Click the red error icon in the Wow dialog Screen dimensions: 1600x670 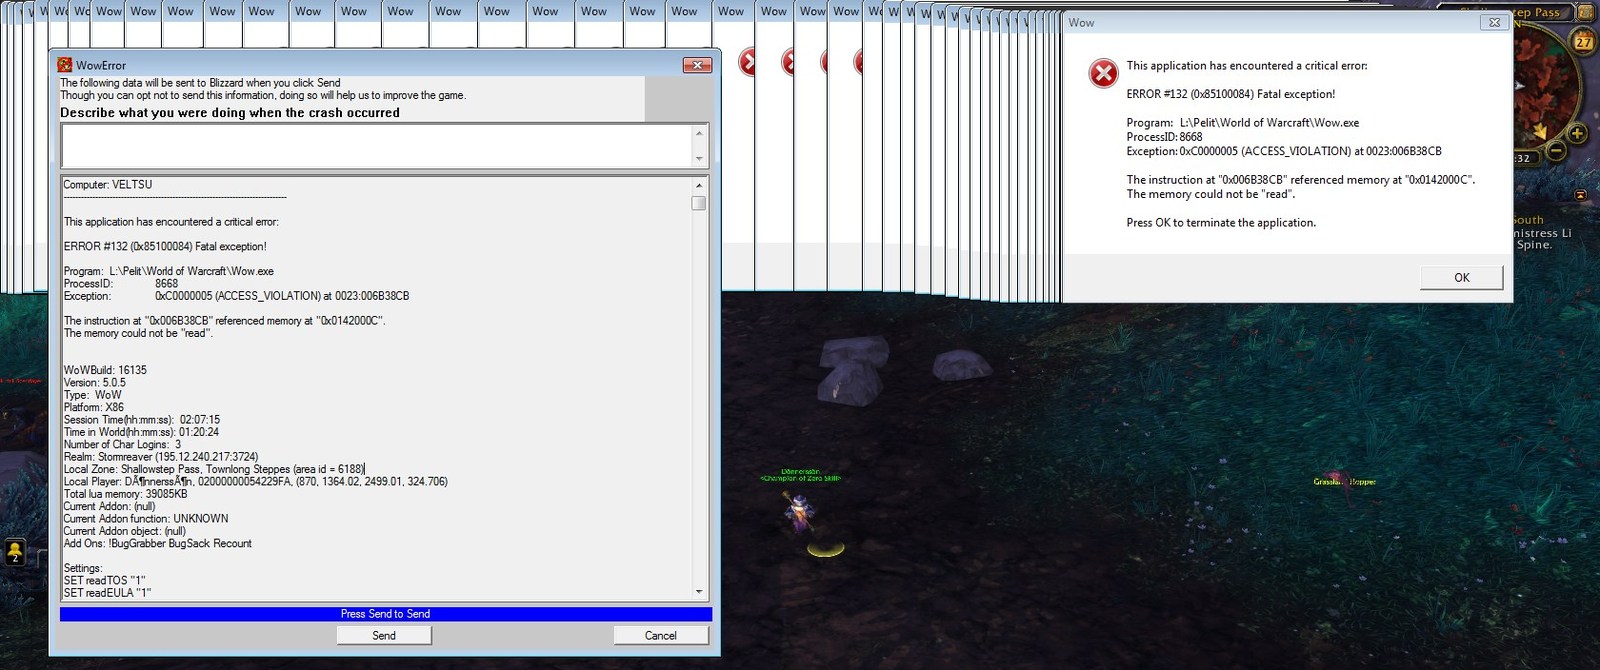tap(1103, 73)
